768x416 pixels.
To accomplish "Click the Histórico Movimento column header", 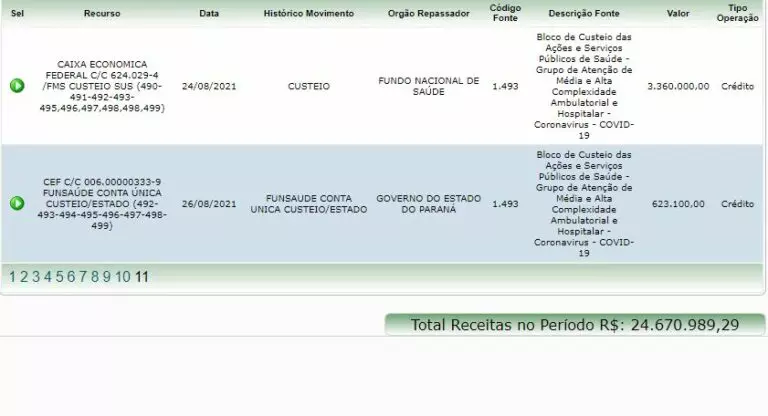I will tap(308, 14).
